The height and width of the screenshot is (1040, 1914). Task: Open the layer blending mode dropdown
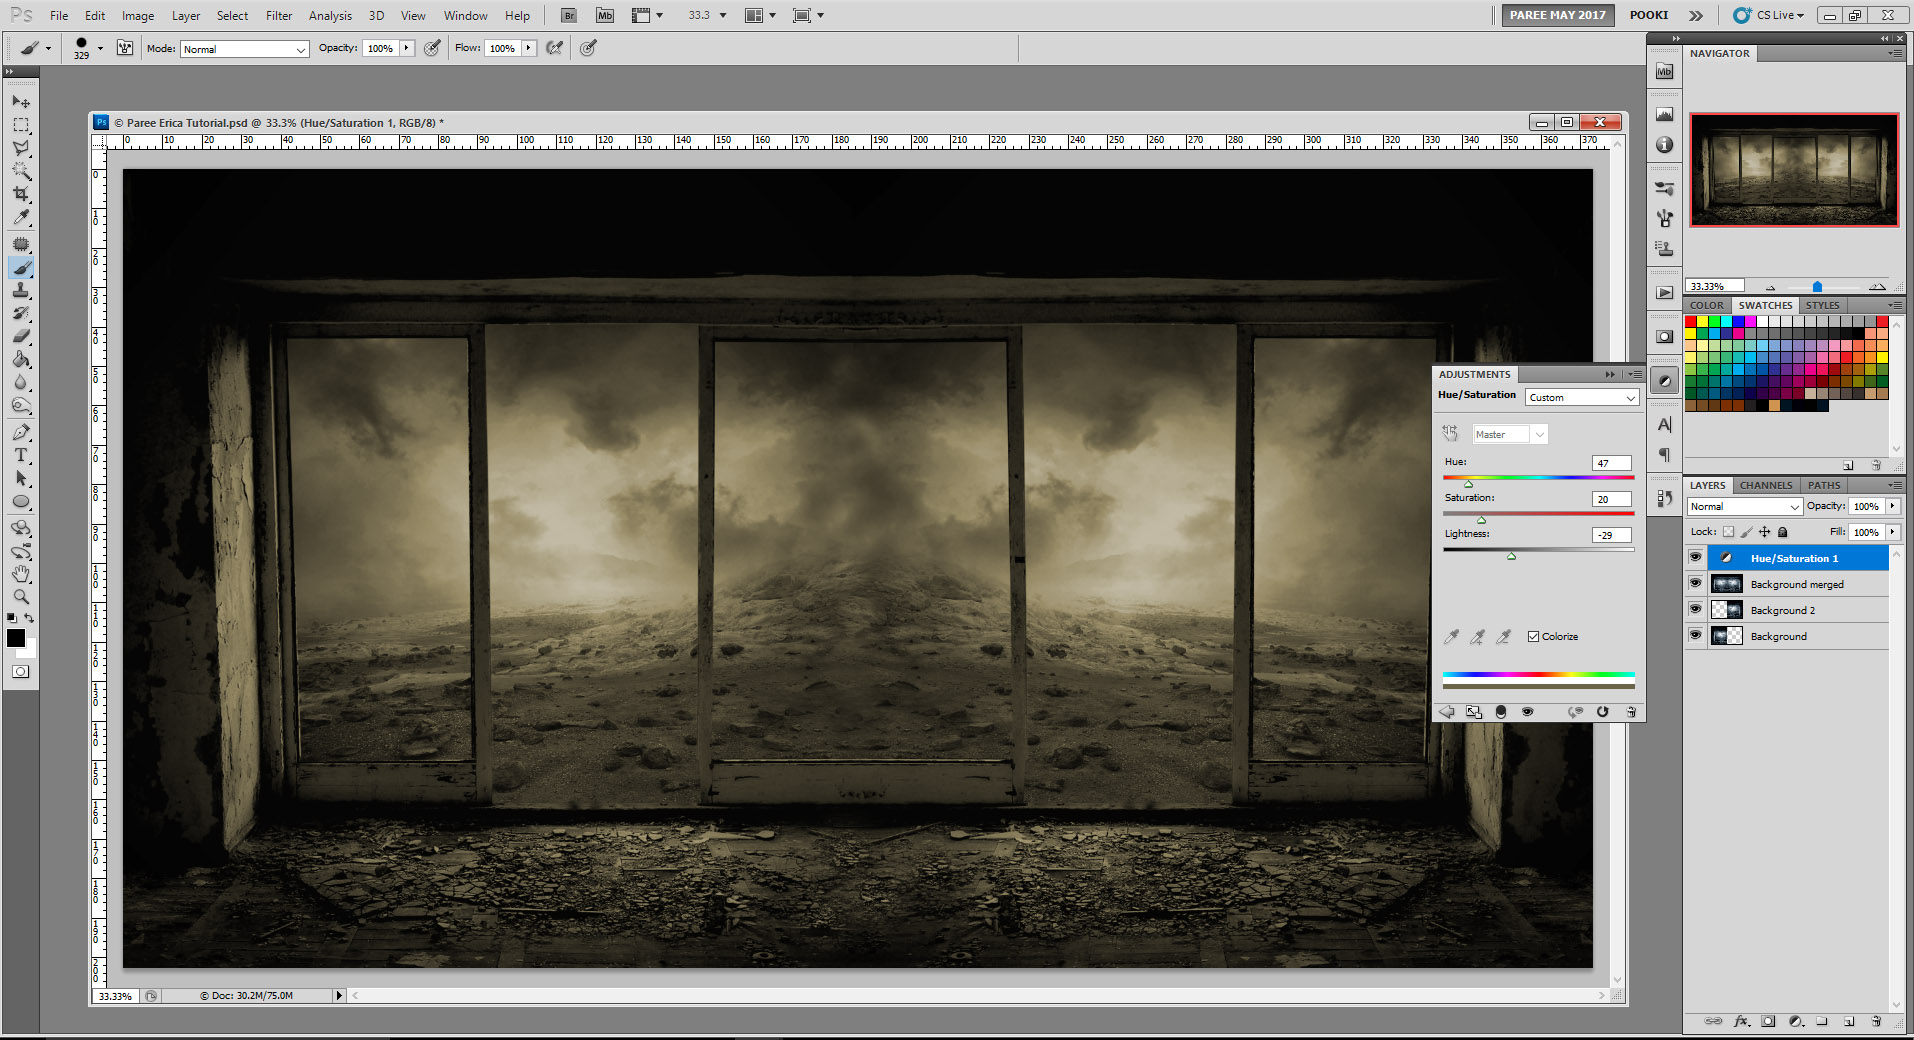pos(1743,506)
